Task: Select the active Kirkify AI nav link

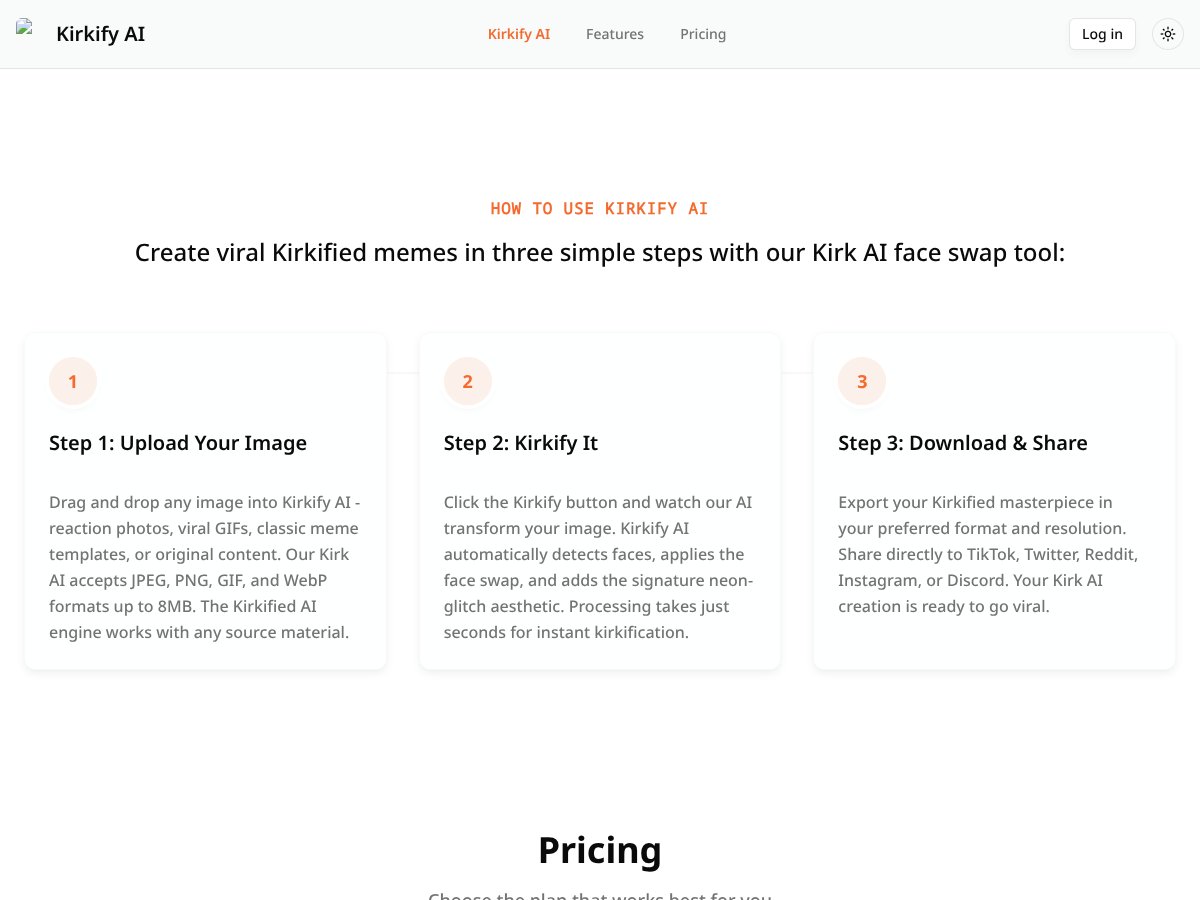Action: point(518,33)
